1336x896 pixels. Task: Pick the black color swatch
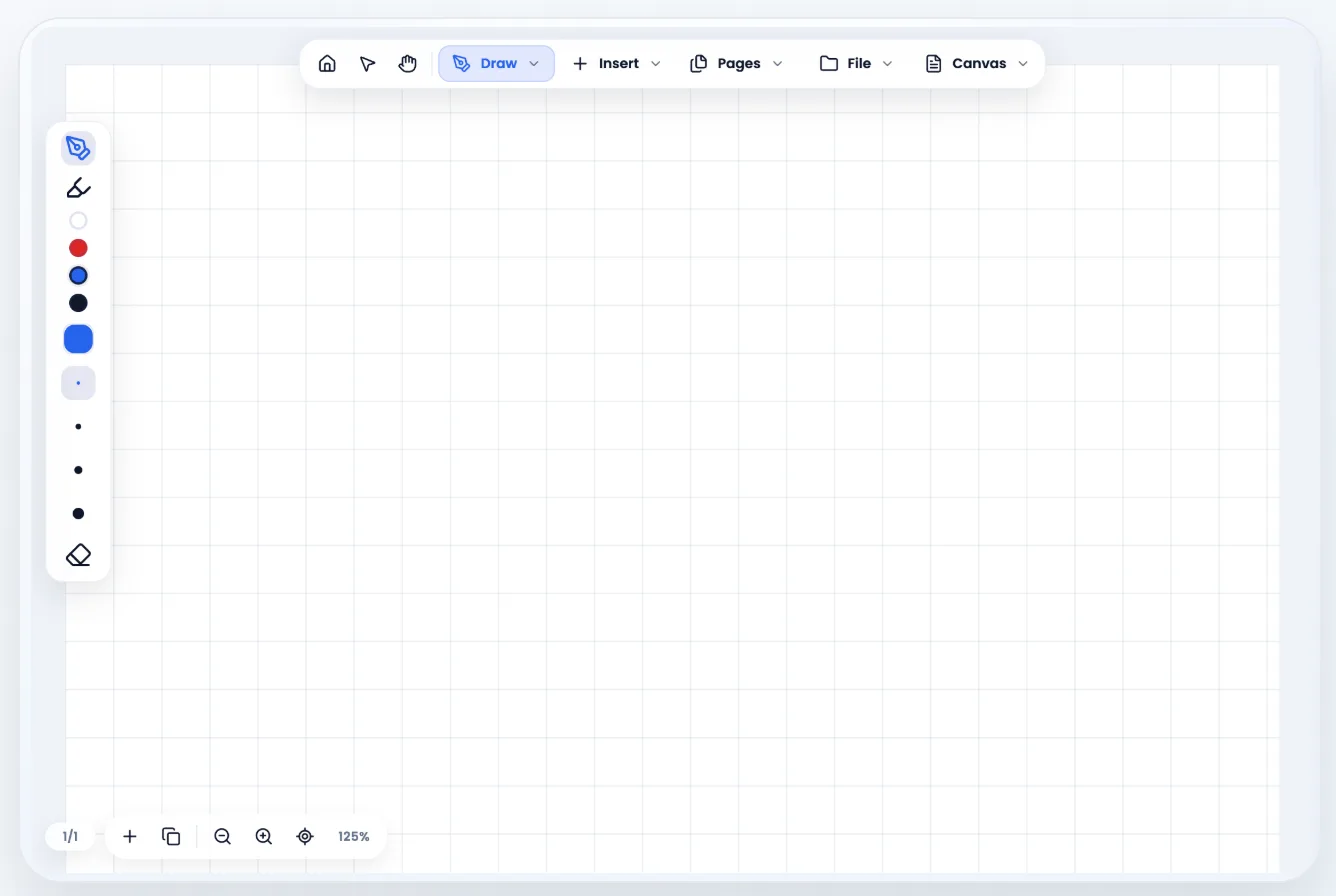pos(78,302)
